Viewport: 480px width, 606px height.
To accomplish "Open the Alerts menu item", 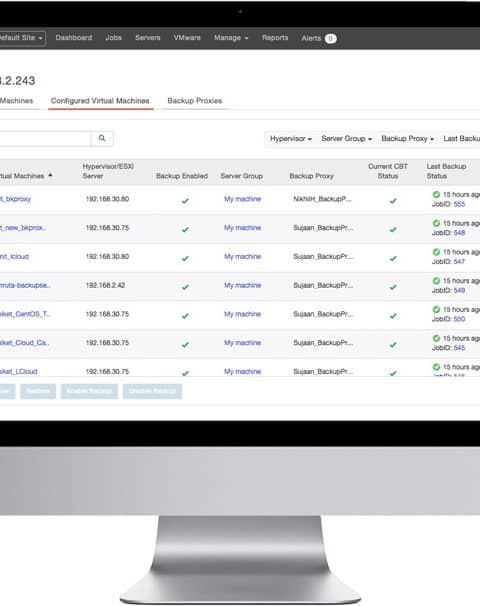I will coord(311,38).
